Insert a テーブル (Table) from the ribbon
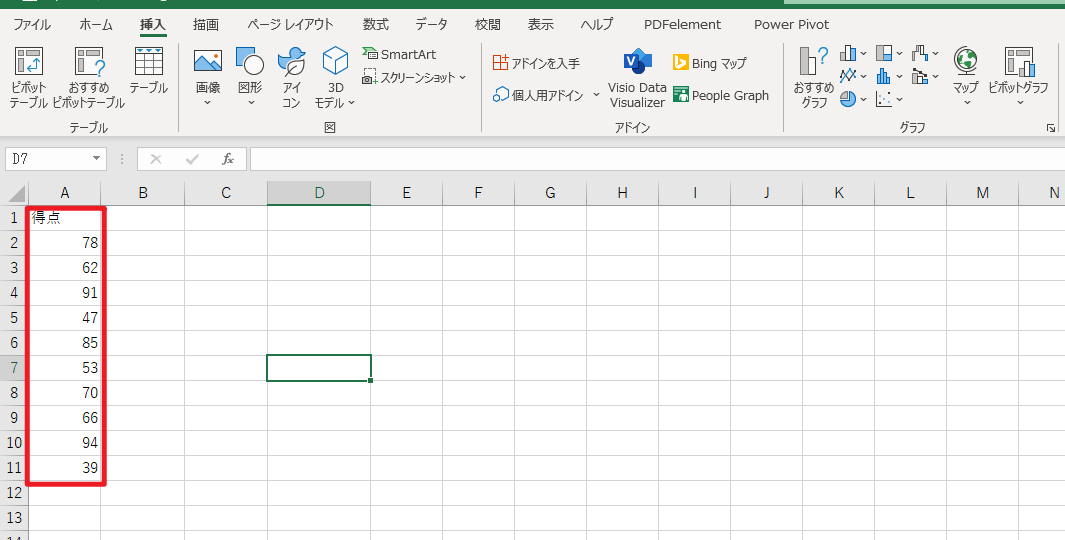 pos(148,71)
